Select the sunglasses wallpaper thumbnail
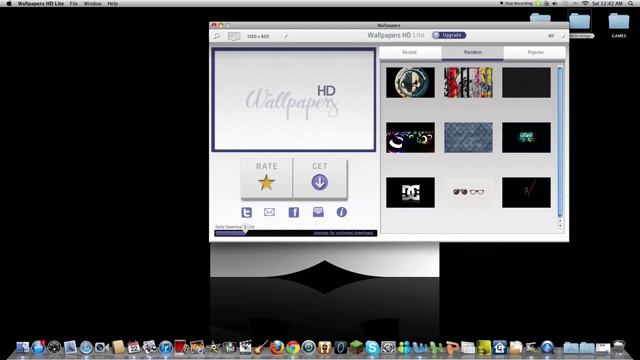 (468, 192)
